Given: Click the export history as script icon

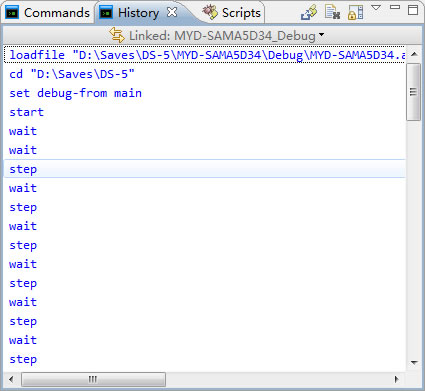Looking at the screenshot, I should coord(309,12).
